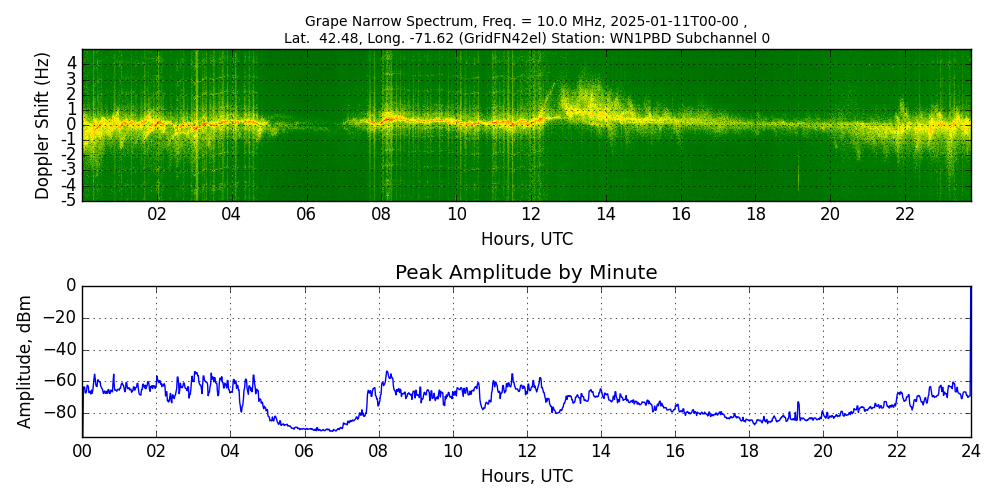Click the '24' tick on amplitude time axis

pyautogui.click(x=970, y=450)
